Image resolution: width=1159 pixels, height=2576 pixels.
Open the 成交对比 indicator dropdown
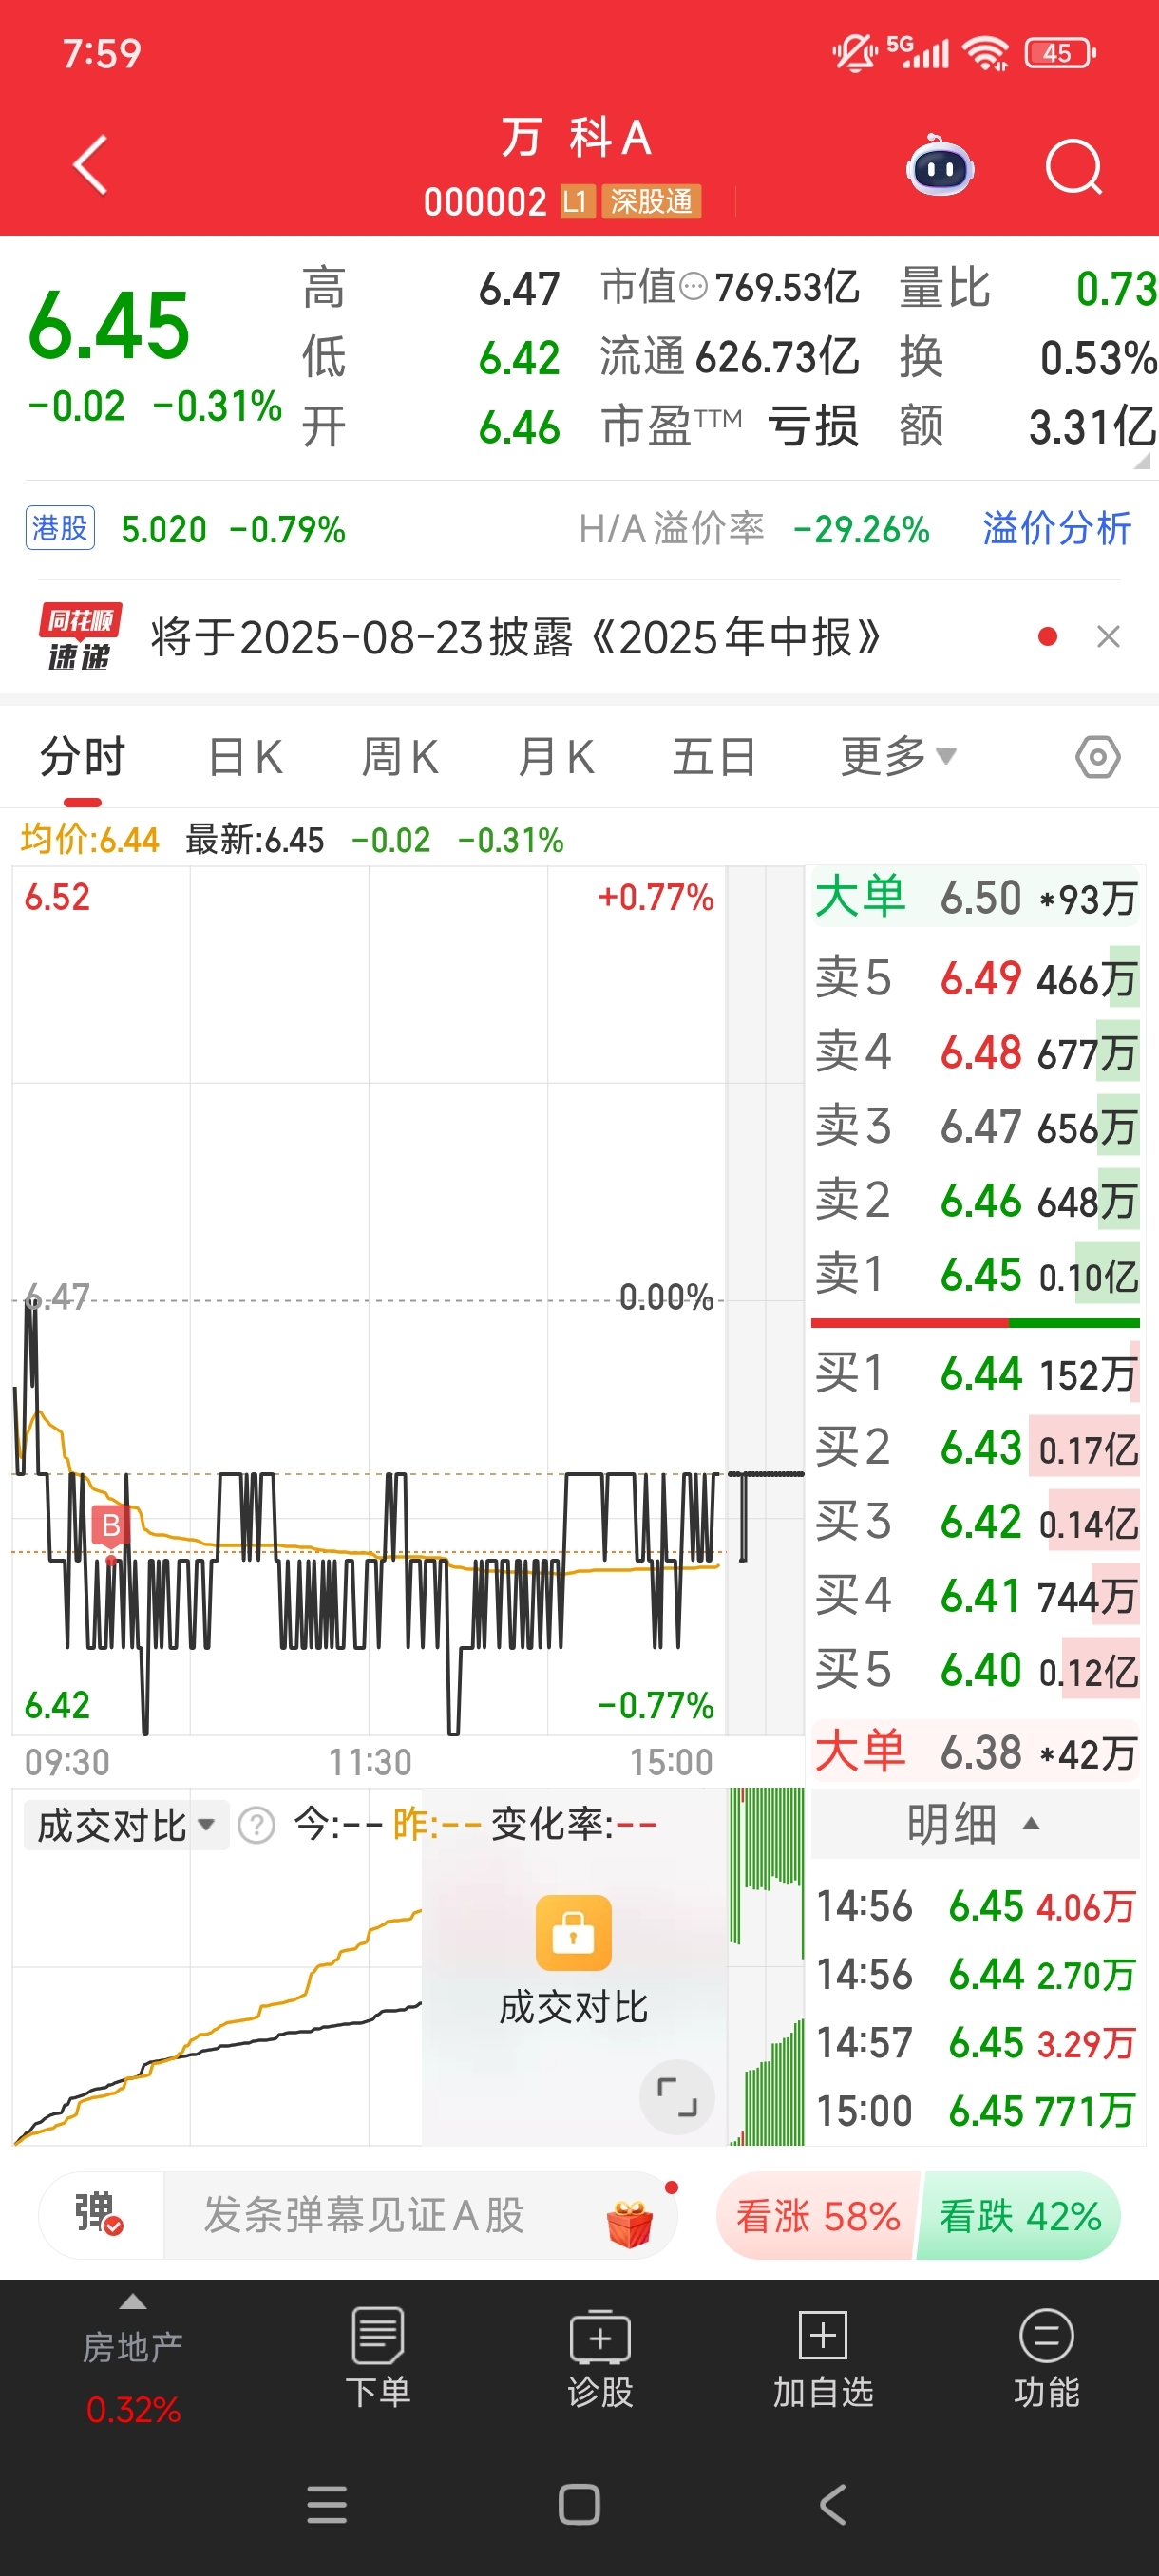pos(126,1825)
